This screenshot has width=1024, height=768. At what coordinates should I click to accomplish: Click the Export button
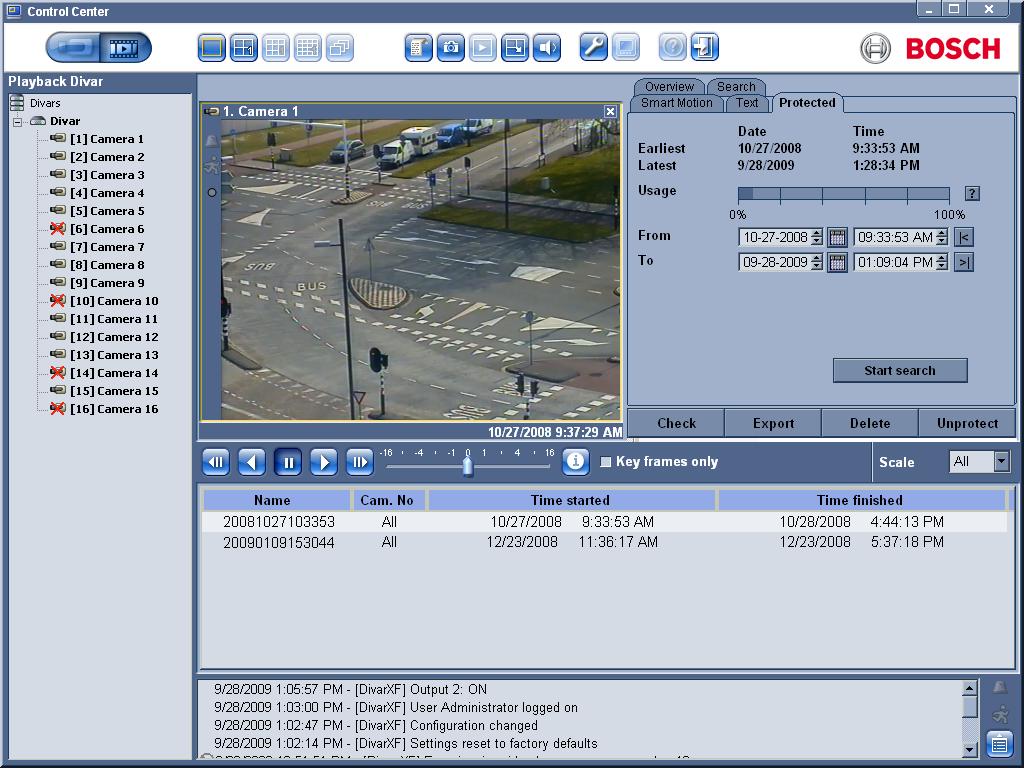[x=773, y=423]
